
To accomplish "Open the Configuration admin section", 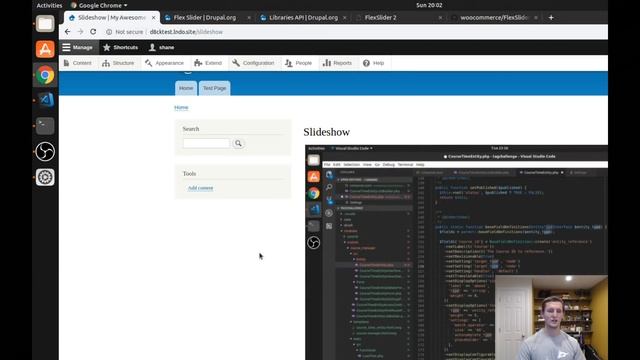I will (253, 63).
